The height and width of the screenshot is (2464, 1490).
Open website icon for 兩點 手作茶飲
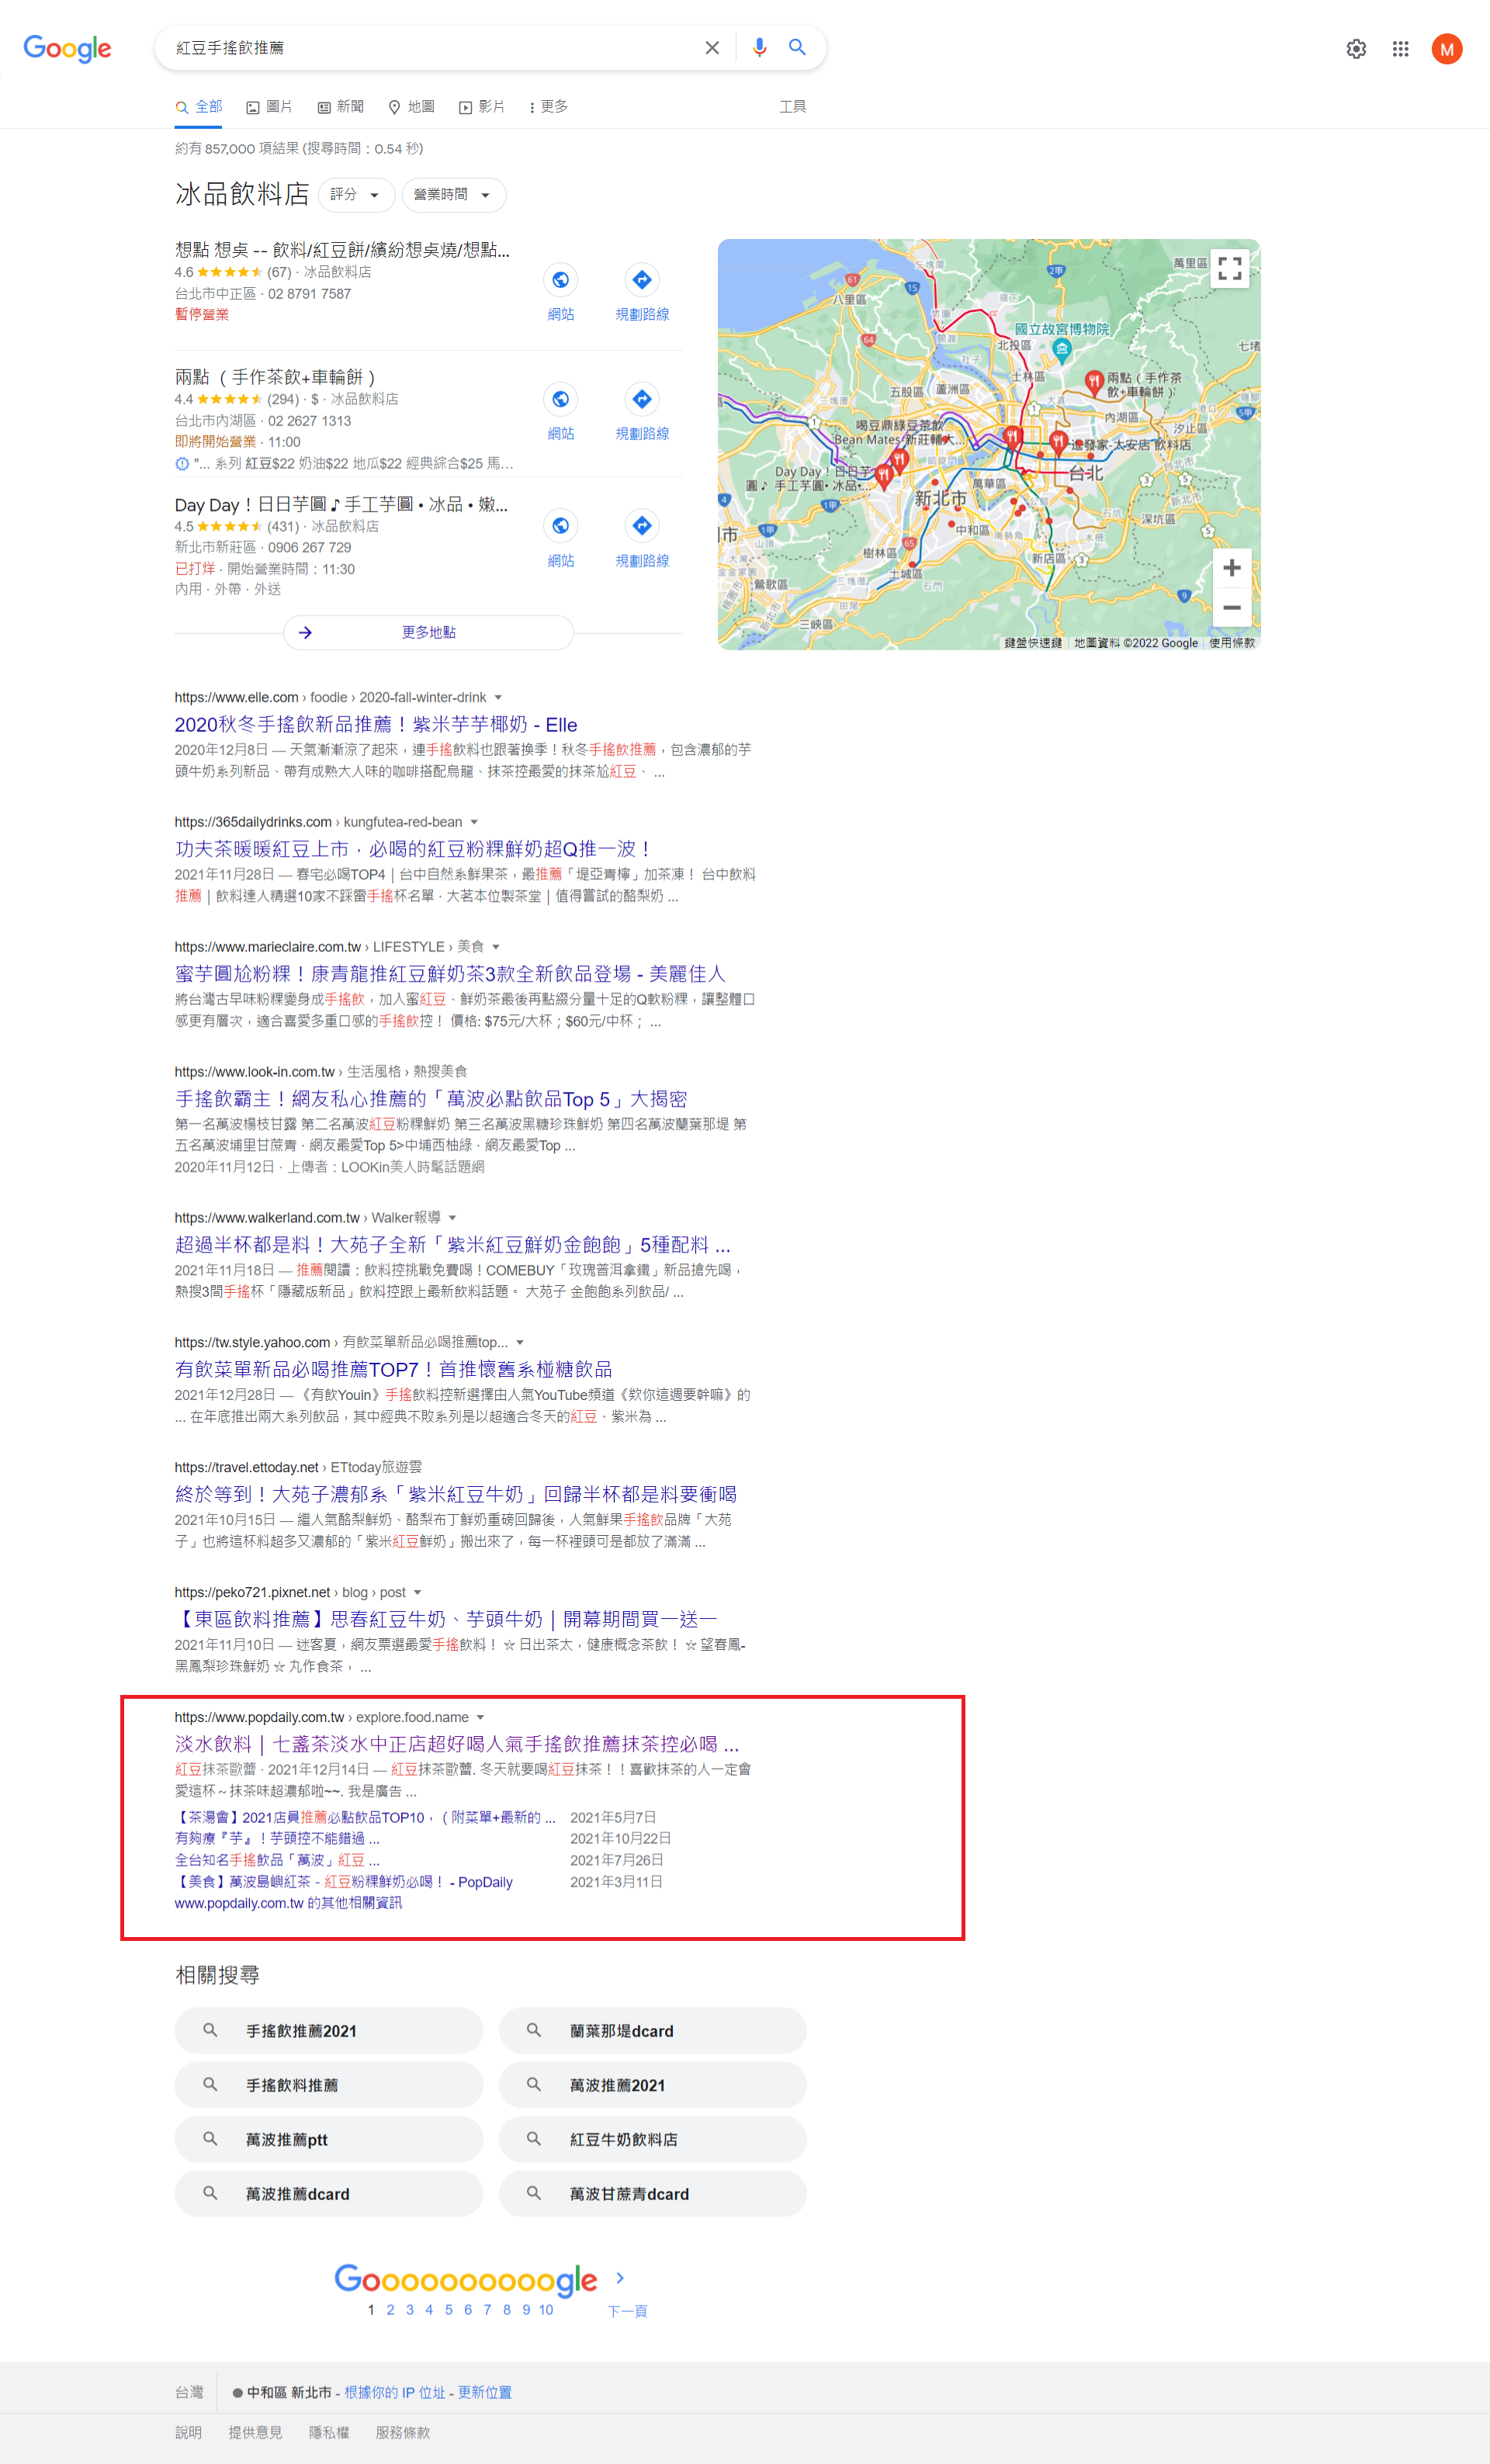pos(561,399)
